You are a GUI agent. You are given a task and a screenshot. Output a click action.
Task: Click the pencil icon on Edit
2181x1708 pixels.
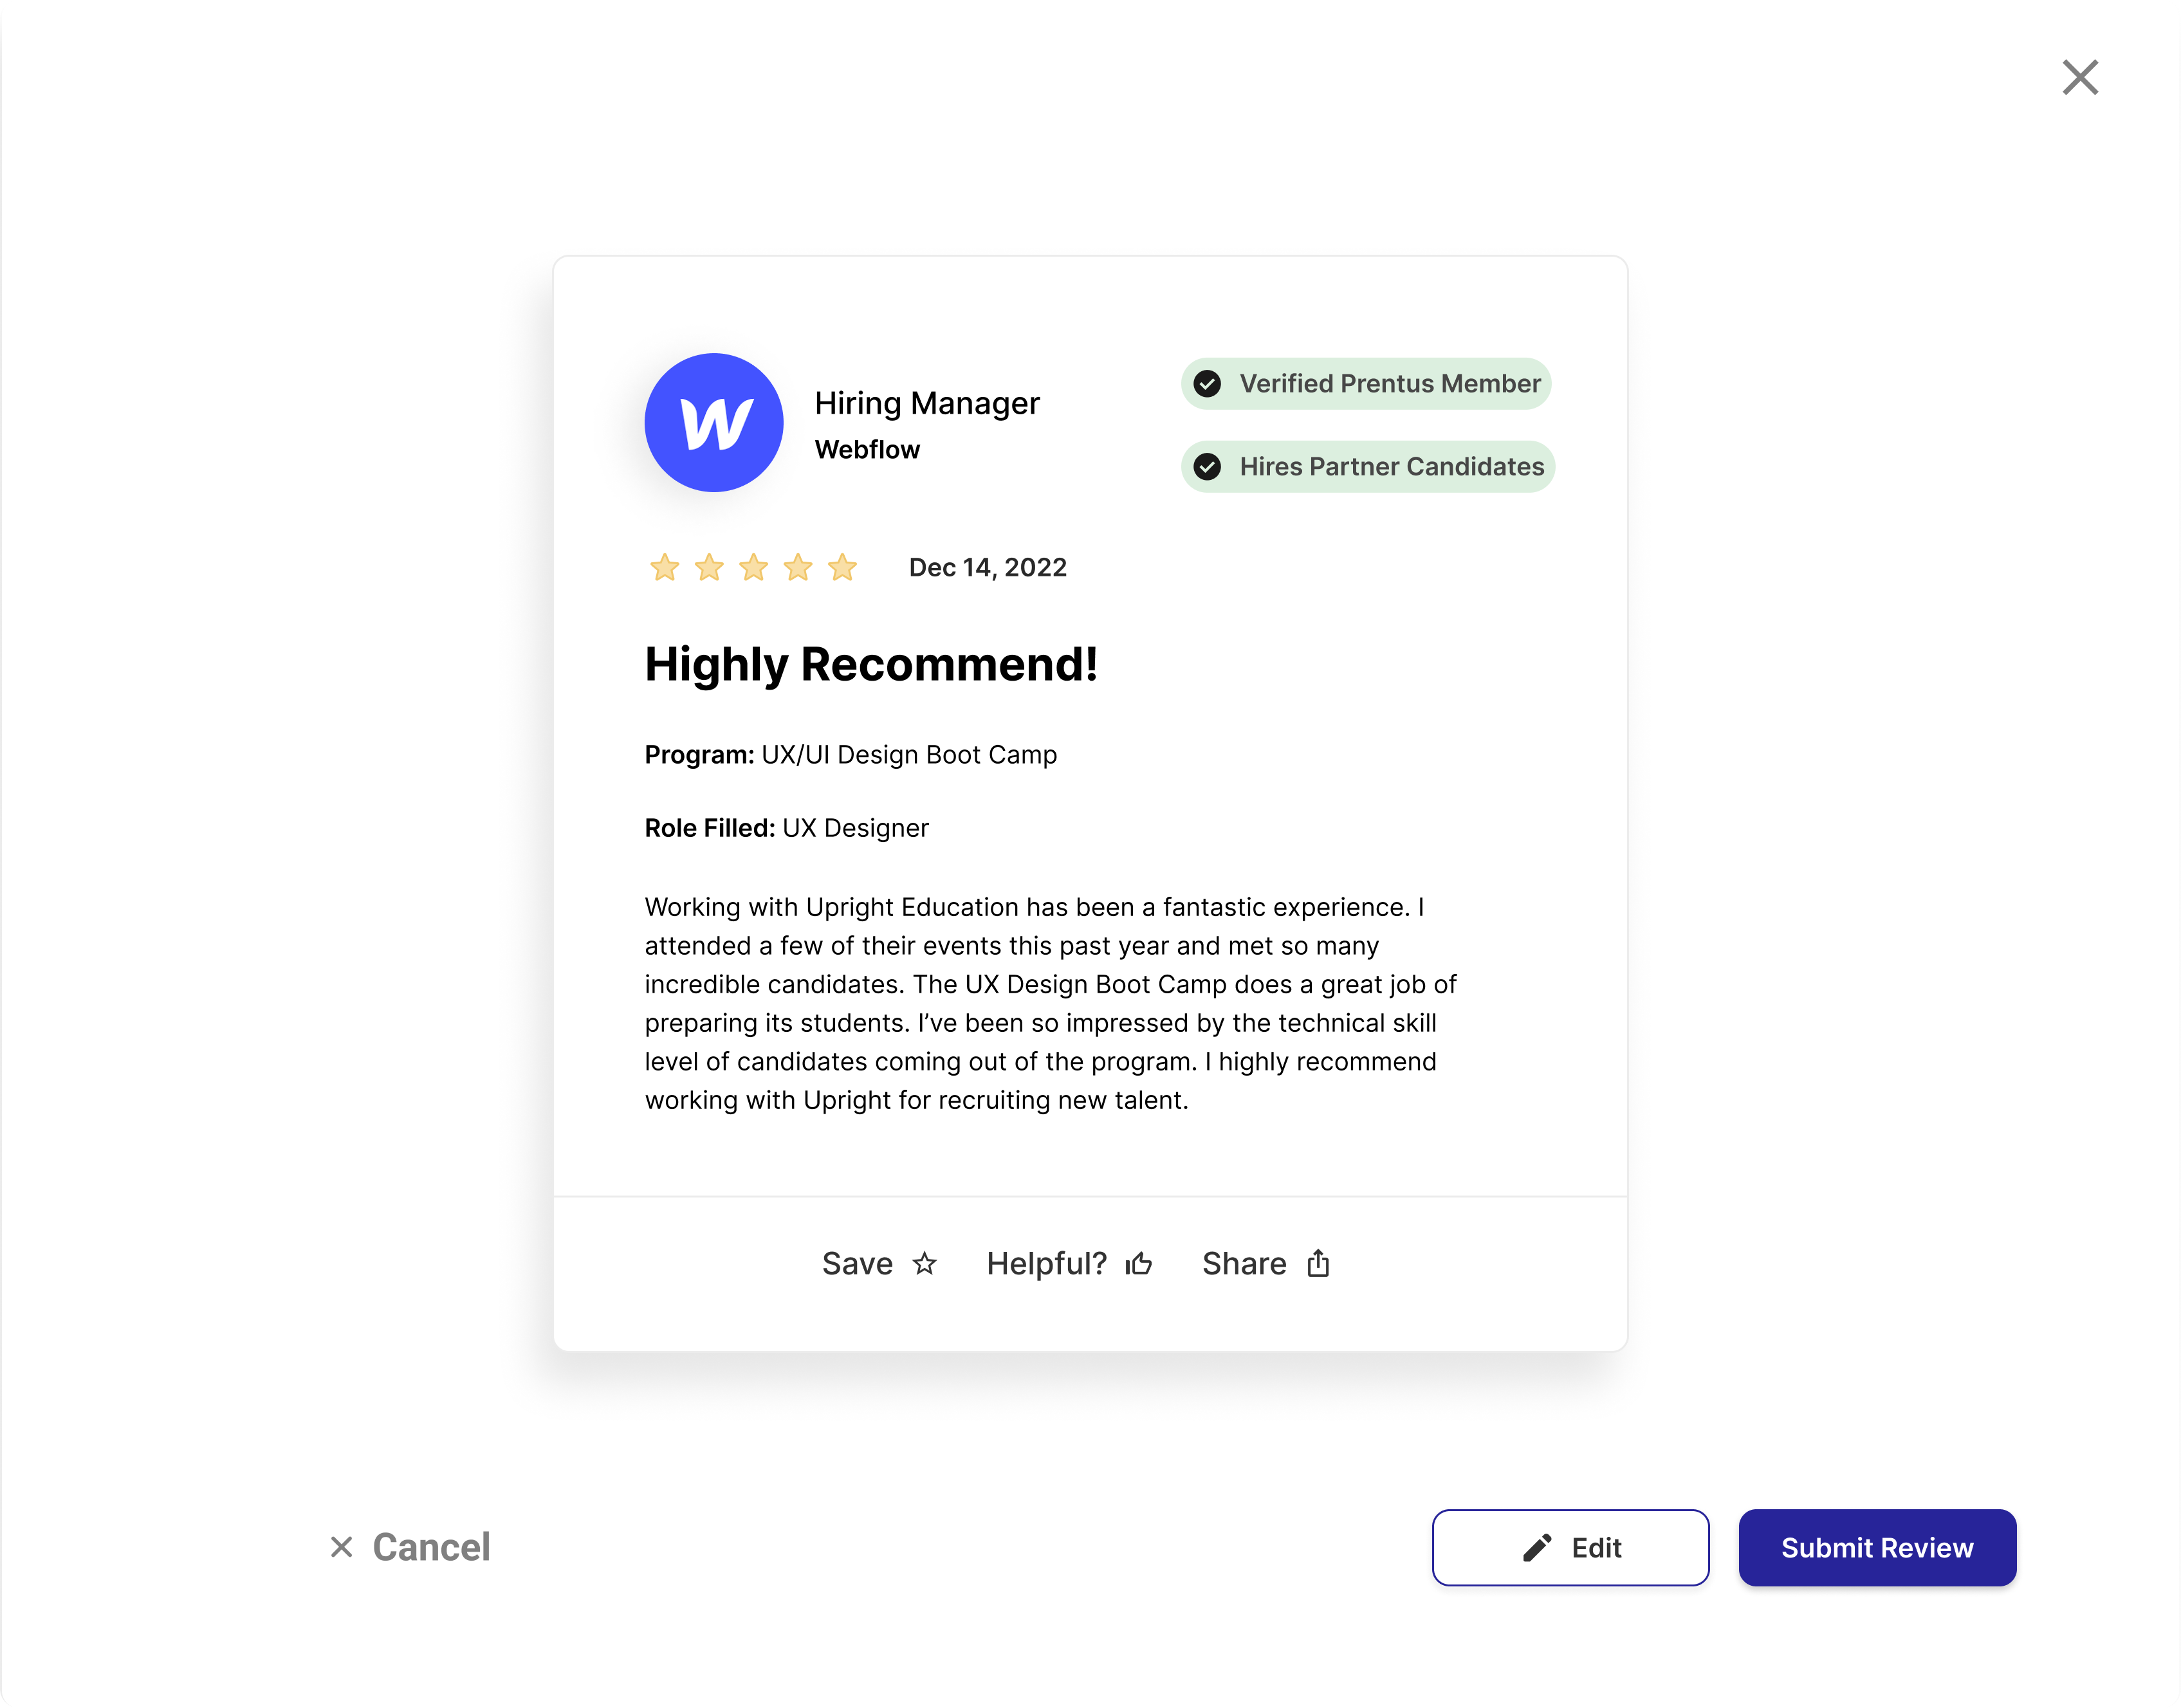coord(1537,1547)
